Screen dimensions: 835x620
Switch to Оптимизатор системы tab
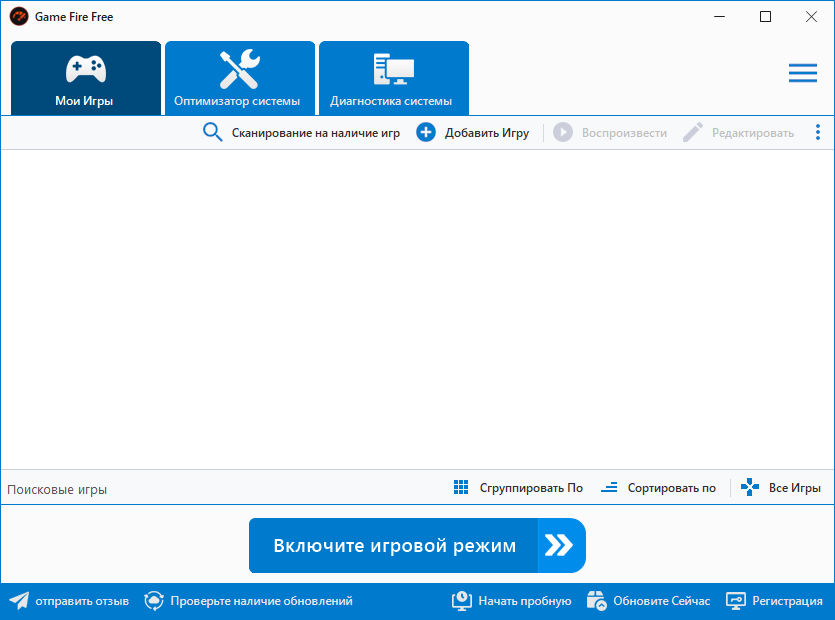240,78
